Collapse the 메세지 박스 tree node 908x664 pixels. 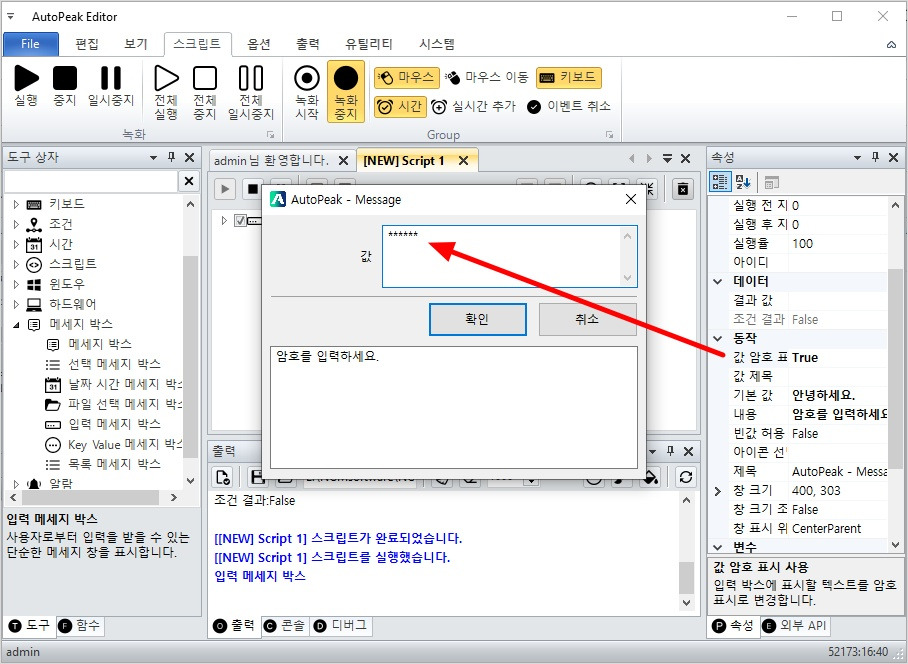pos(16,325)
